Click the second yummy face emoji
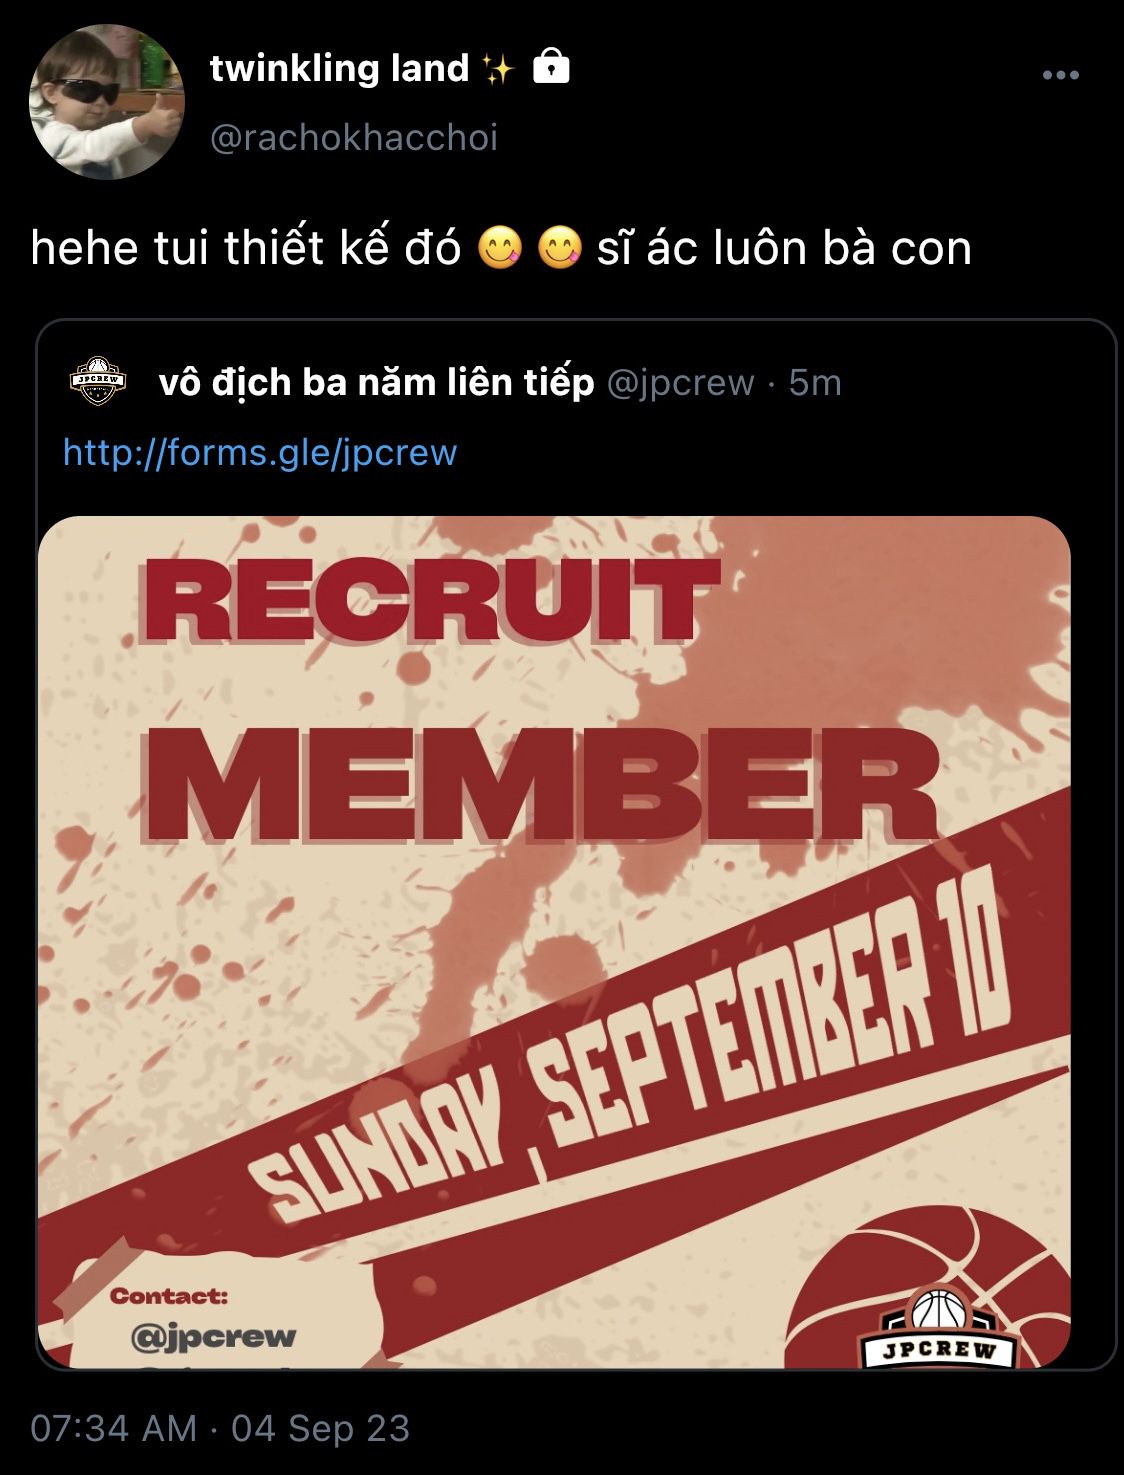Viewport: 1124px width, 1475px height. point(560,249)
